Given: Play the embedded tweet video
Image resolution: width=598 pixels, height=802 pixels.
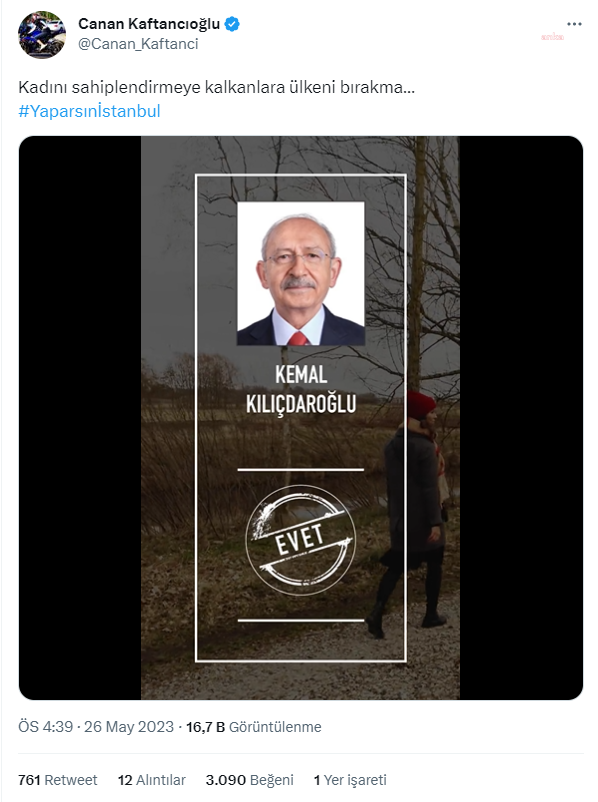Looking at the screenshot, I should (301, 418).
